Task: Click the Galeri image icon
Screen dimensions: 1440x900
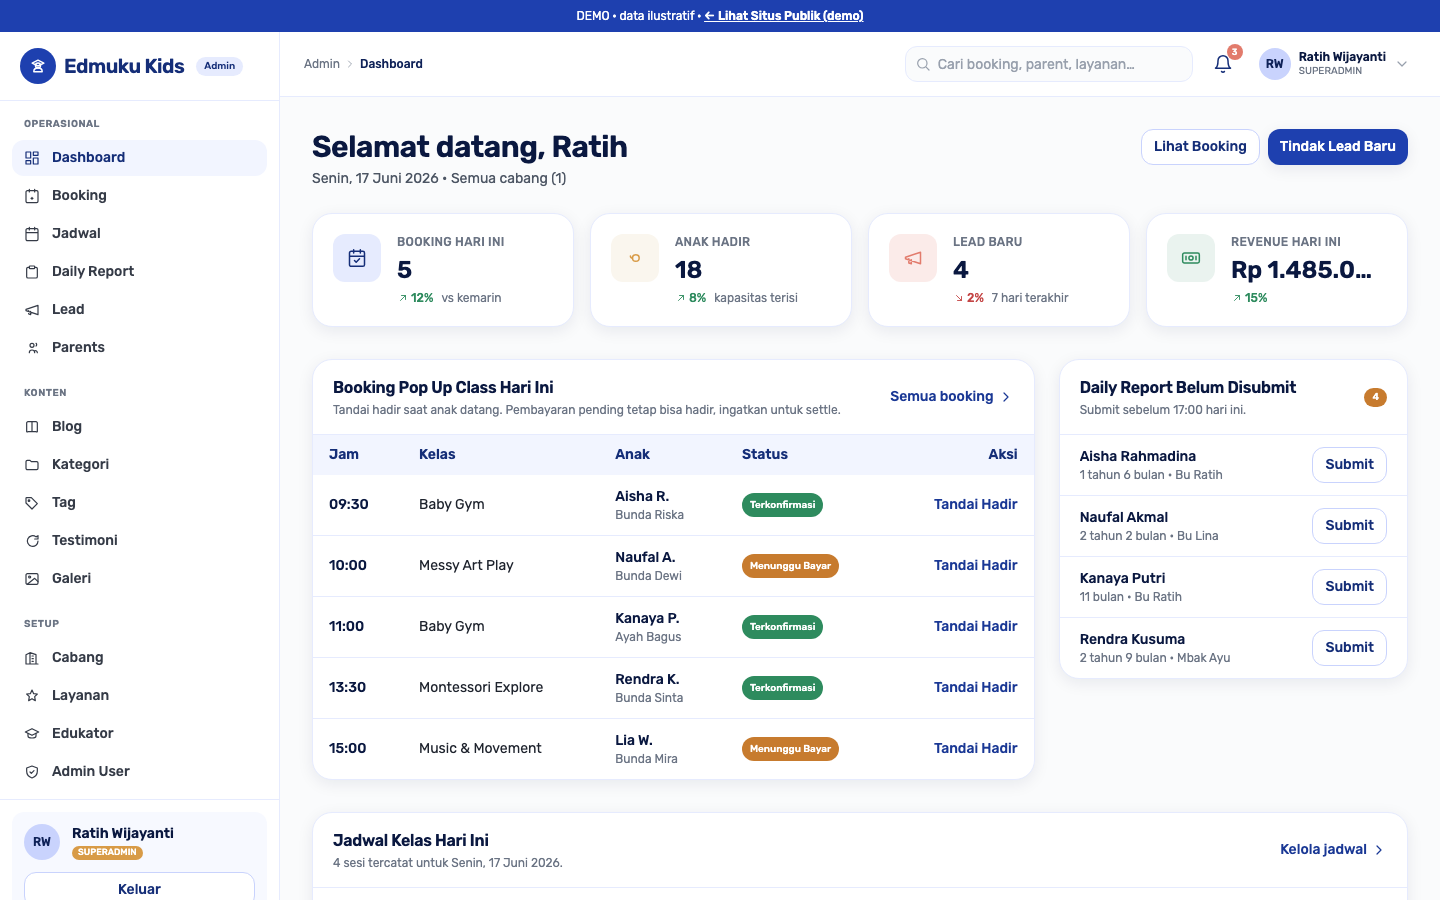Action: coord(32,579)
